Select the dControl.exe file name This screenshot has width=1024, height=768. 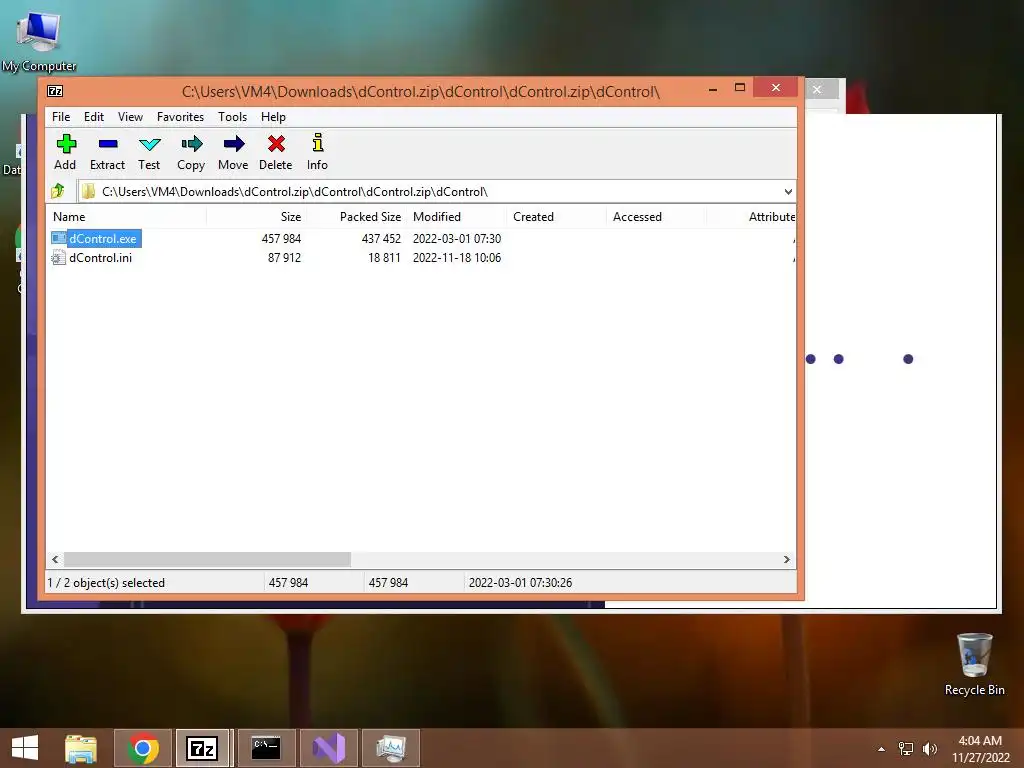[103, 238]
